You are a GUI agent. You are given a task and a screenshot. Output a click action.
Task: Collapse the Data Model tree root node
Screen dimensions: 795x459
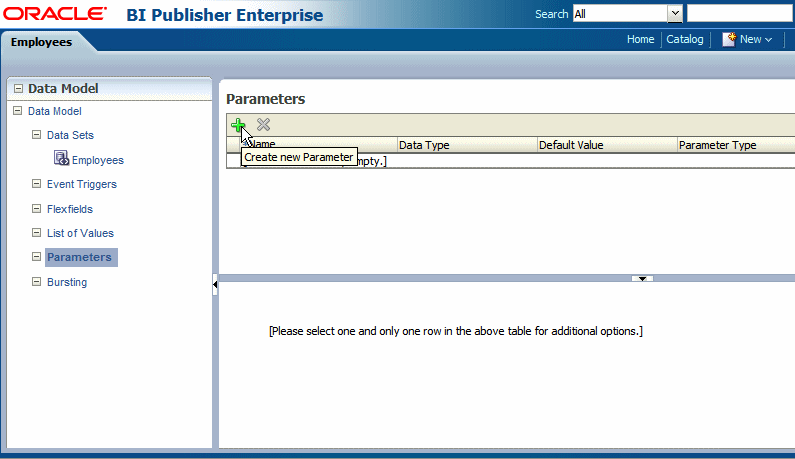[17, 111]
